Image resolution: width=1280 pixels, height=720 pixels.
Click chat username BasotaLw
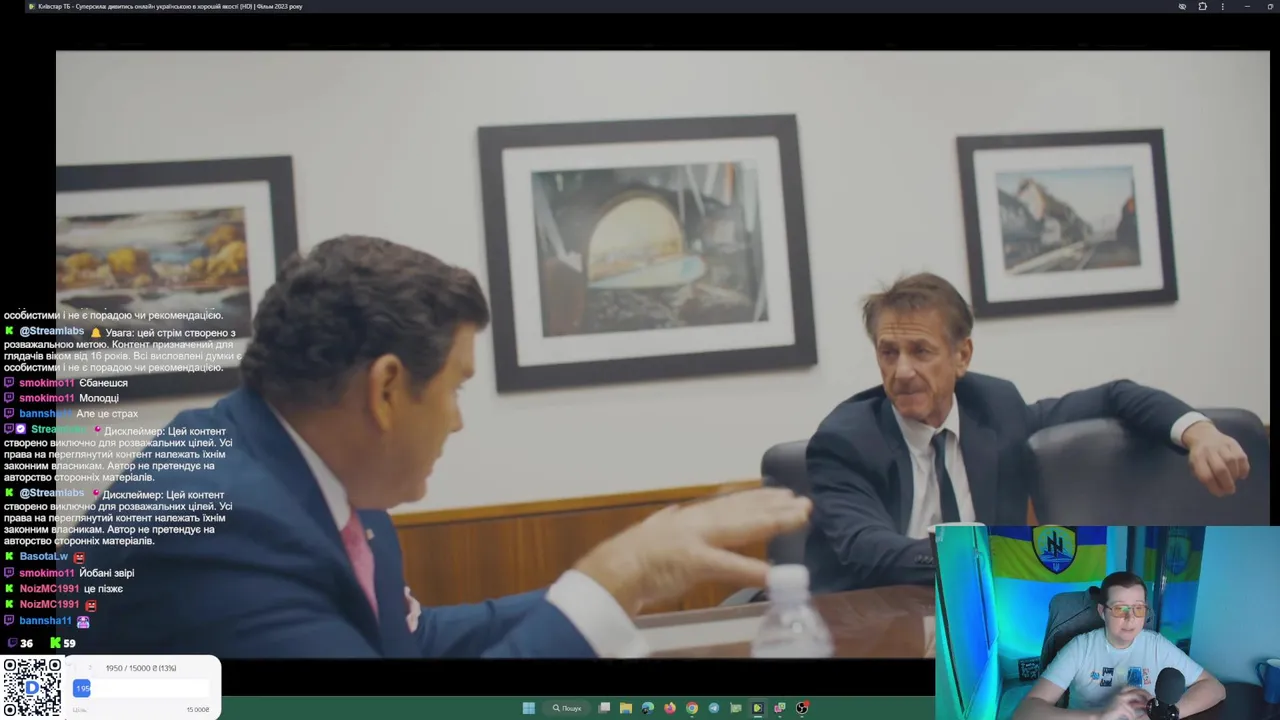pos(43,557)
